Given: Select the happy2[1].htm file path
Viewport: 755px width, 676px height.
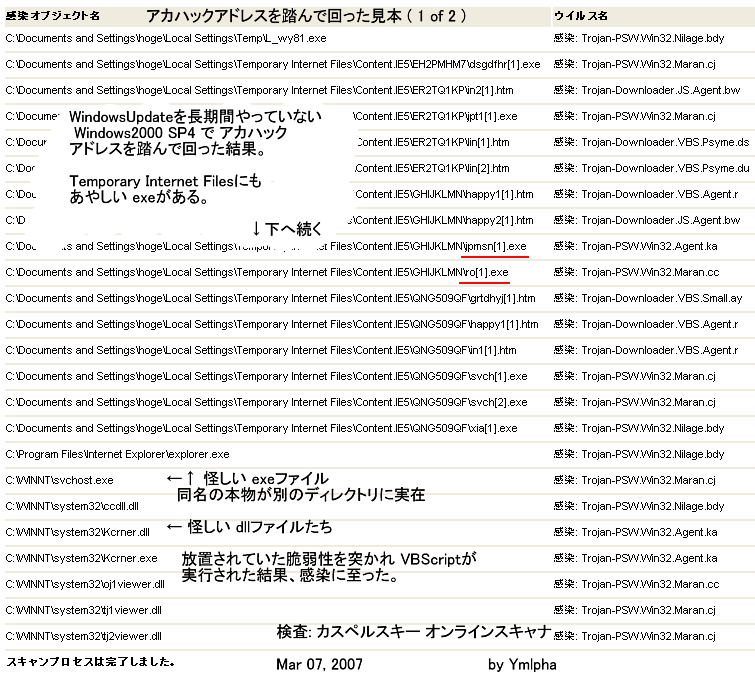Looking at the screenshot, I should (441, 221).
